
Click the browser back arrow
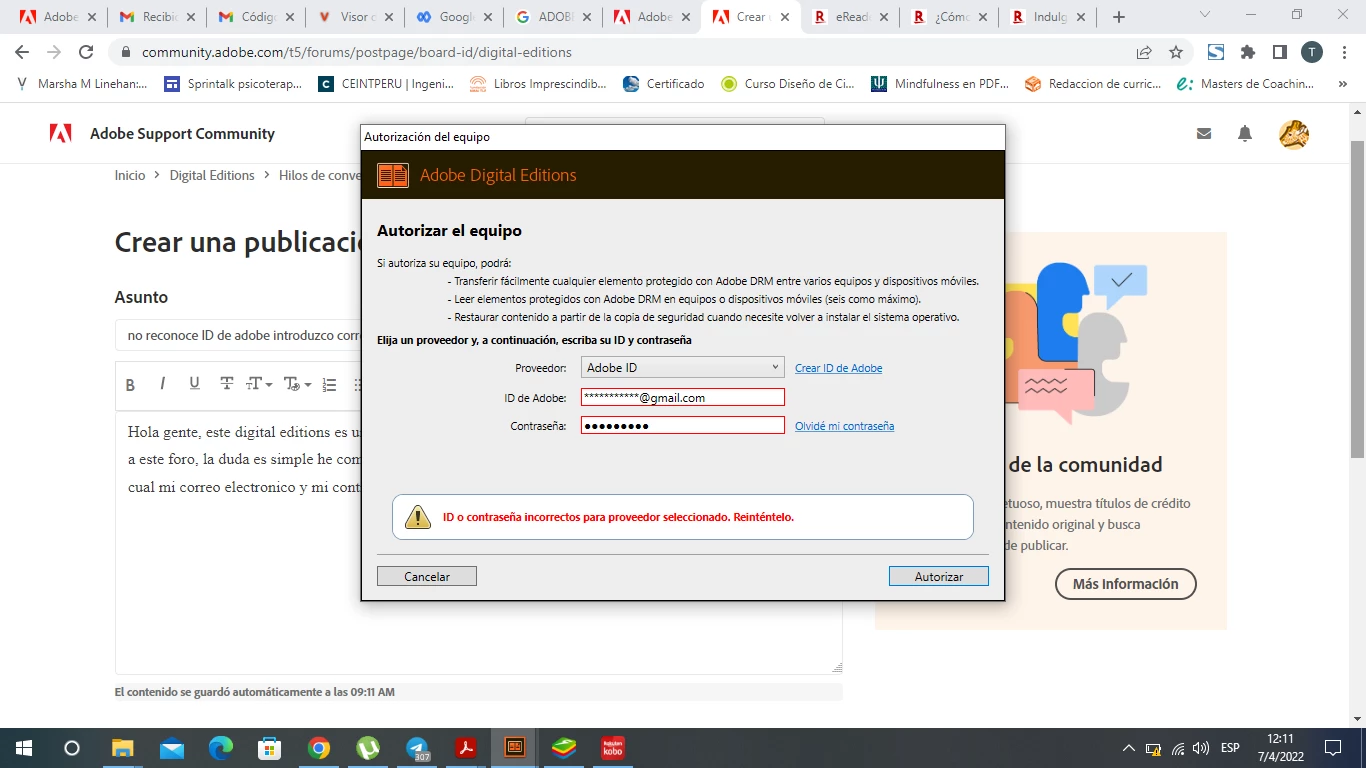click(x=22, y=52)
